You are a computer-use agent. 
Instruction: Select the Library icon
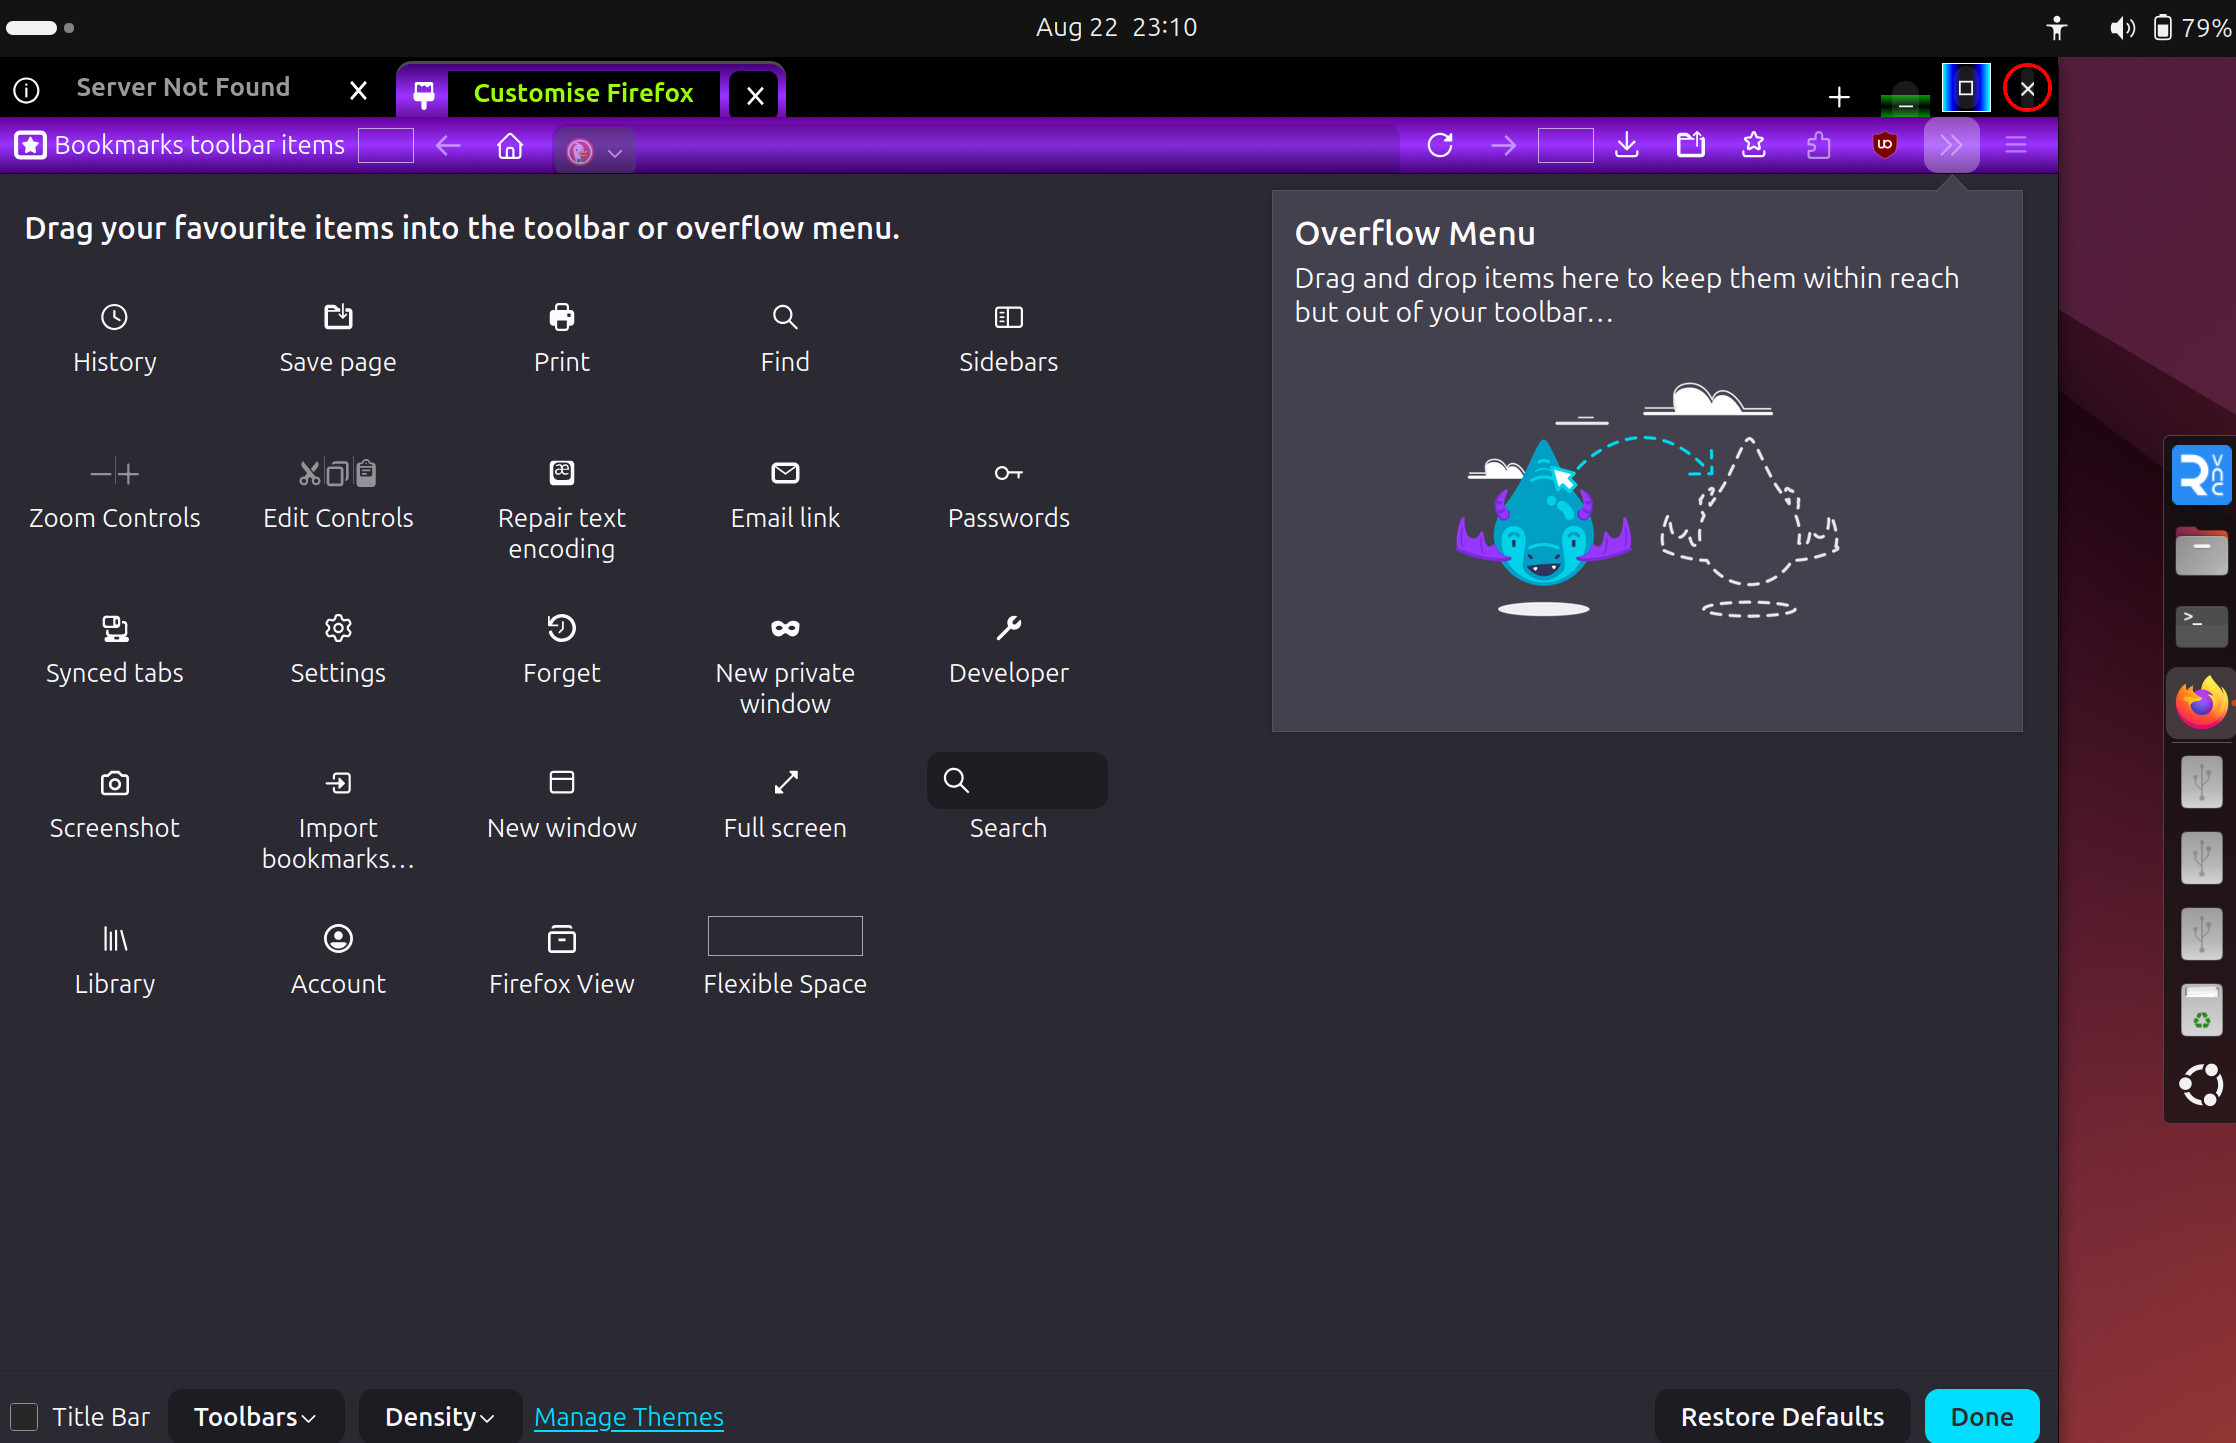click(115, 939)
